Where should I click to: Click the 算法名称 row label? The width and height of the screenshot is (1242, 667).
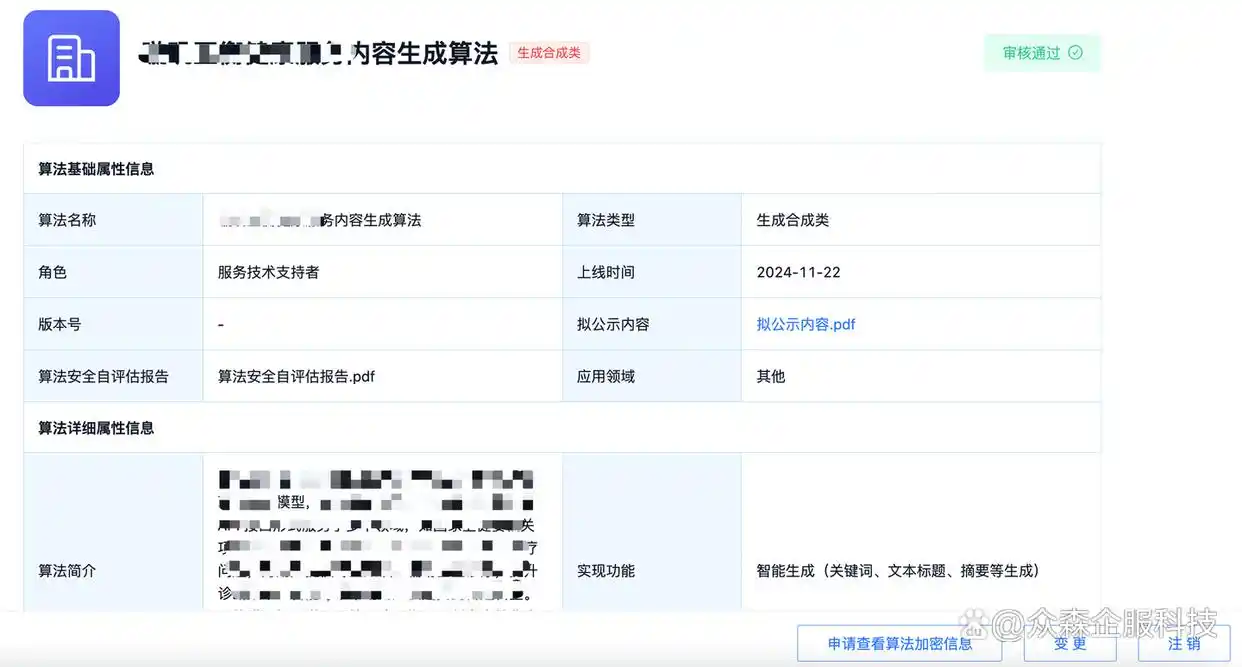tap(67, 219)
